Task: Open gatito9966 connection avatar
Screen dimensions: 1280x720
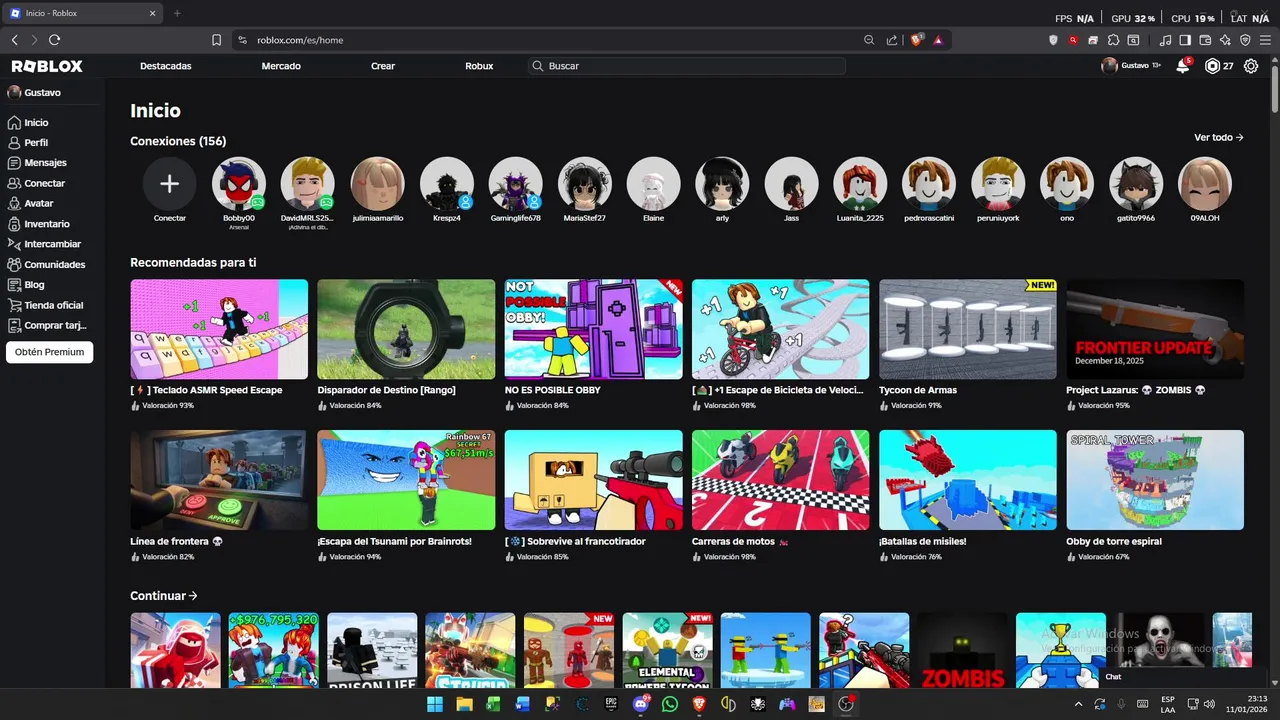Action: (x=1136, y=184)
